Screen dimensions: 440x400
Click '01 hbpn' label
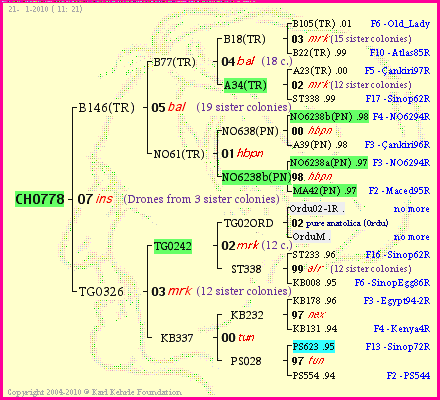[x=242, y=154]
